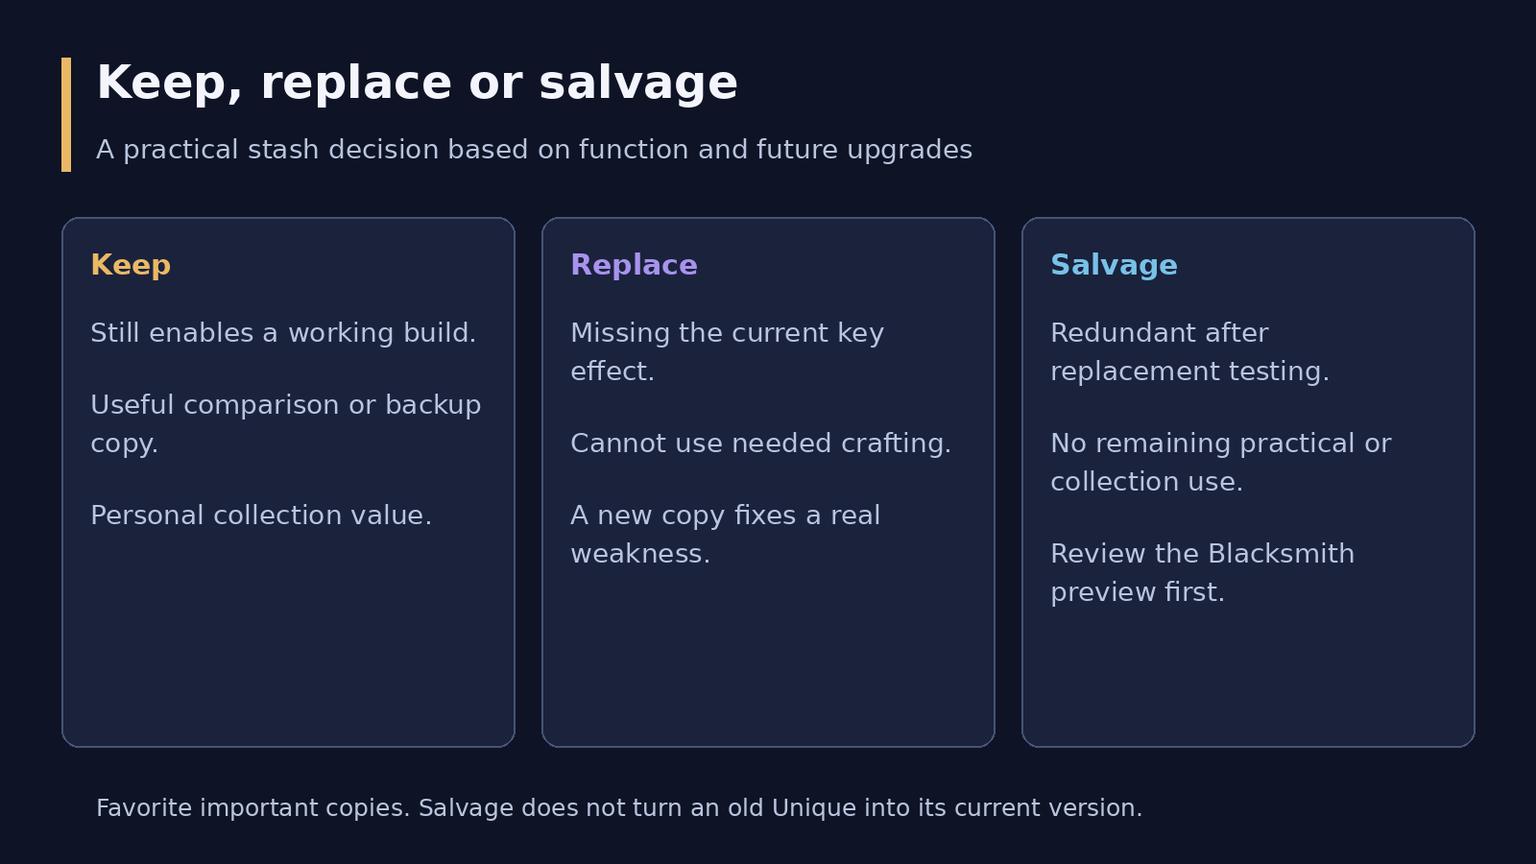Select the Salvage card heading
Screen dimensions: 1536x864
[x=1114, y=265]
